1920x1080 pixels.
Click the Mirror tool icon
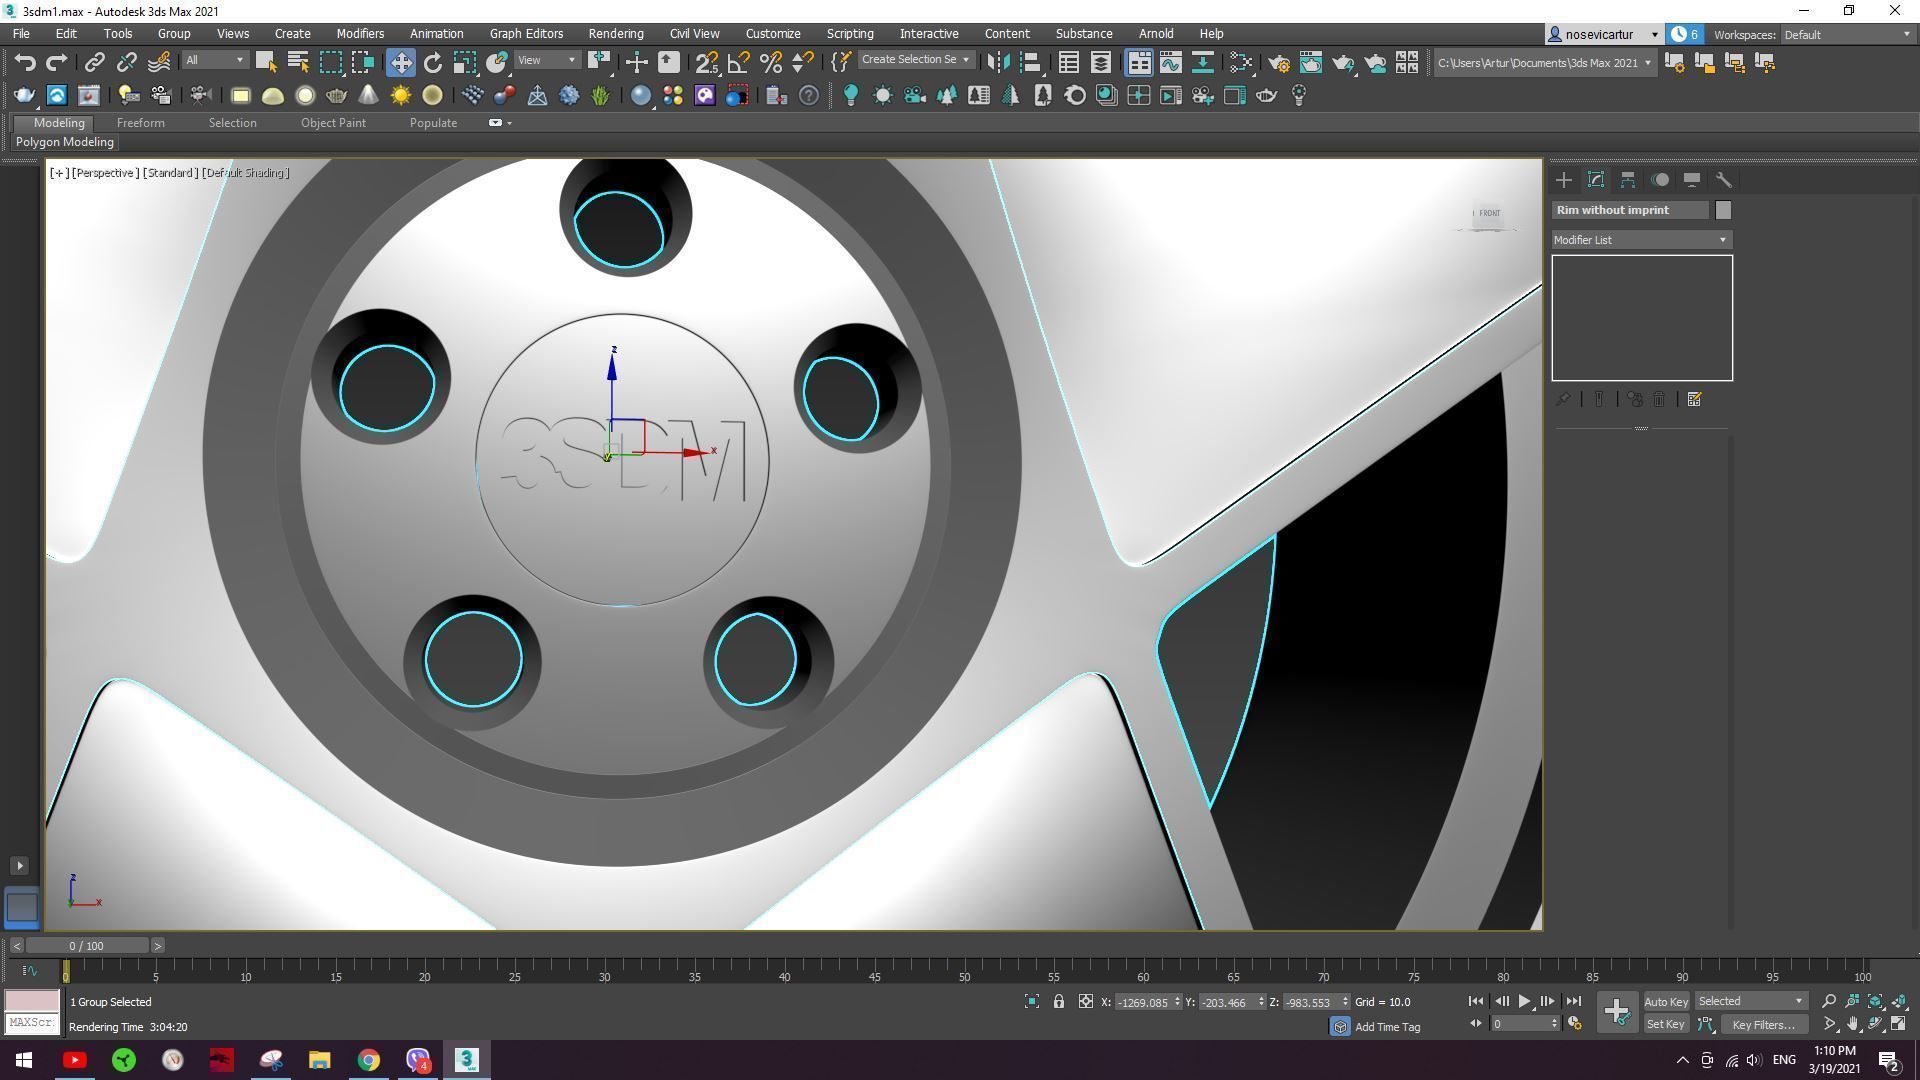tap(997, 62)
